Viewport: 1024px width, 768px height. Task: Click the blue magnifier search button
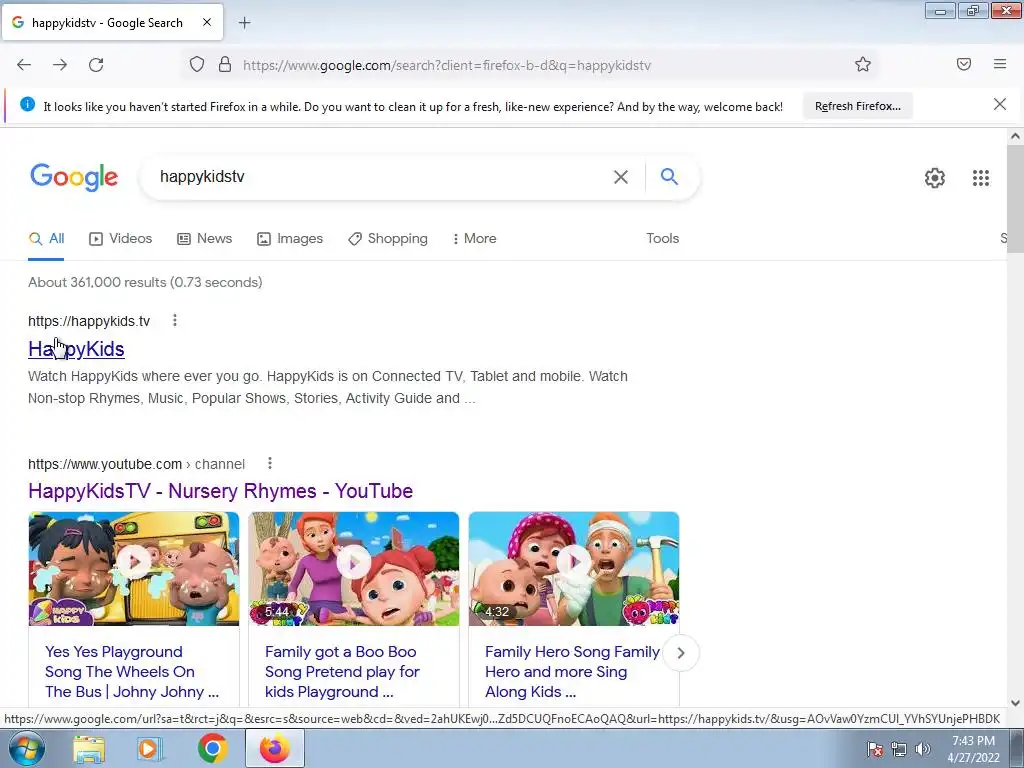click(x=669, y=176)
